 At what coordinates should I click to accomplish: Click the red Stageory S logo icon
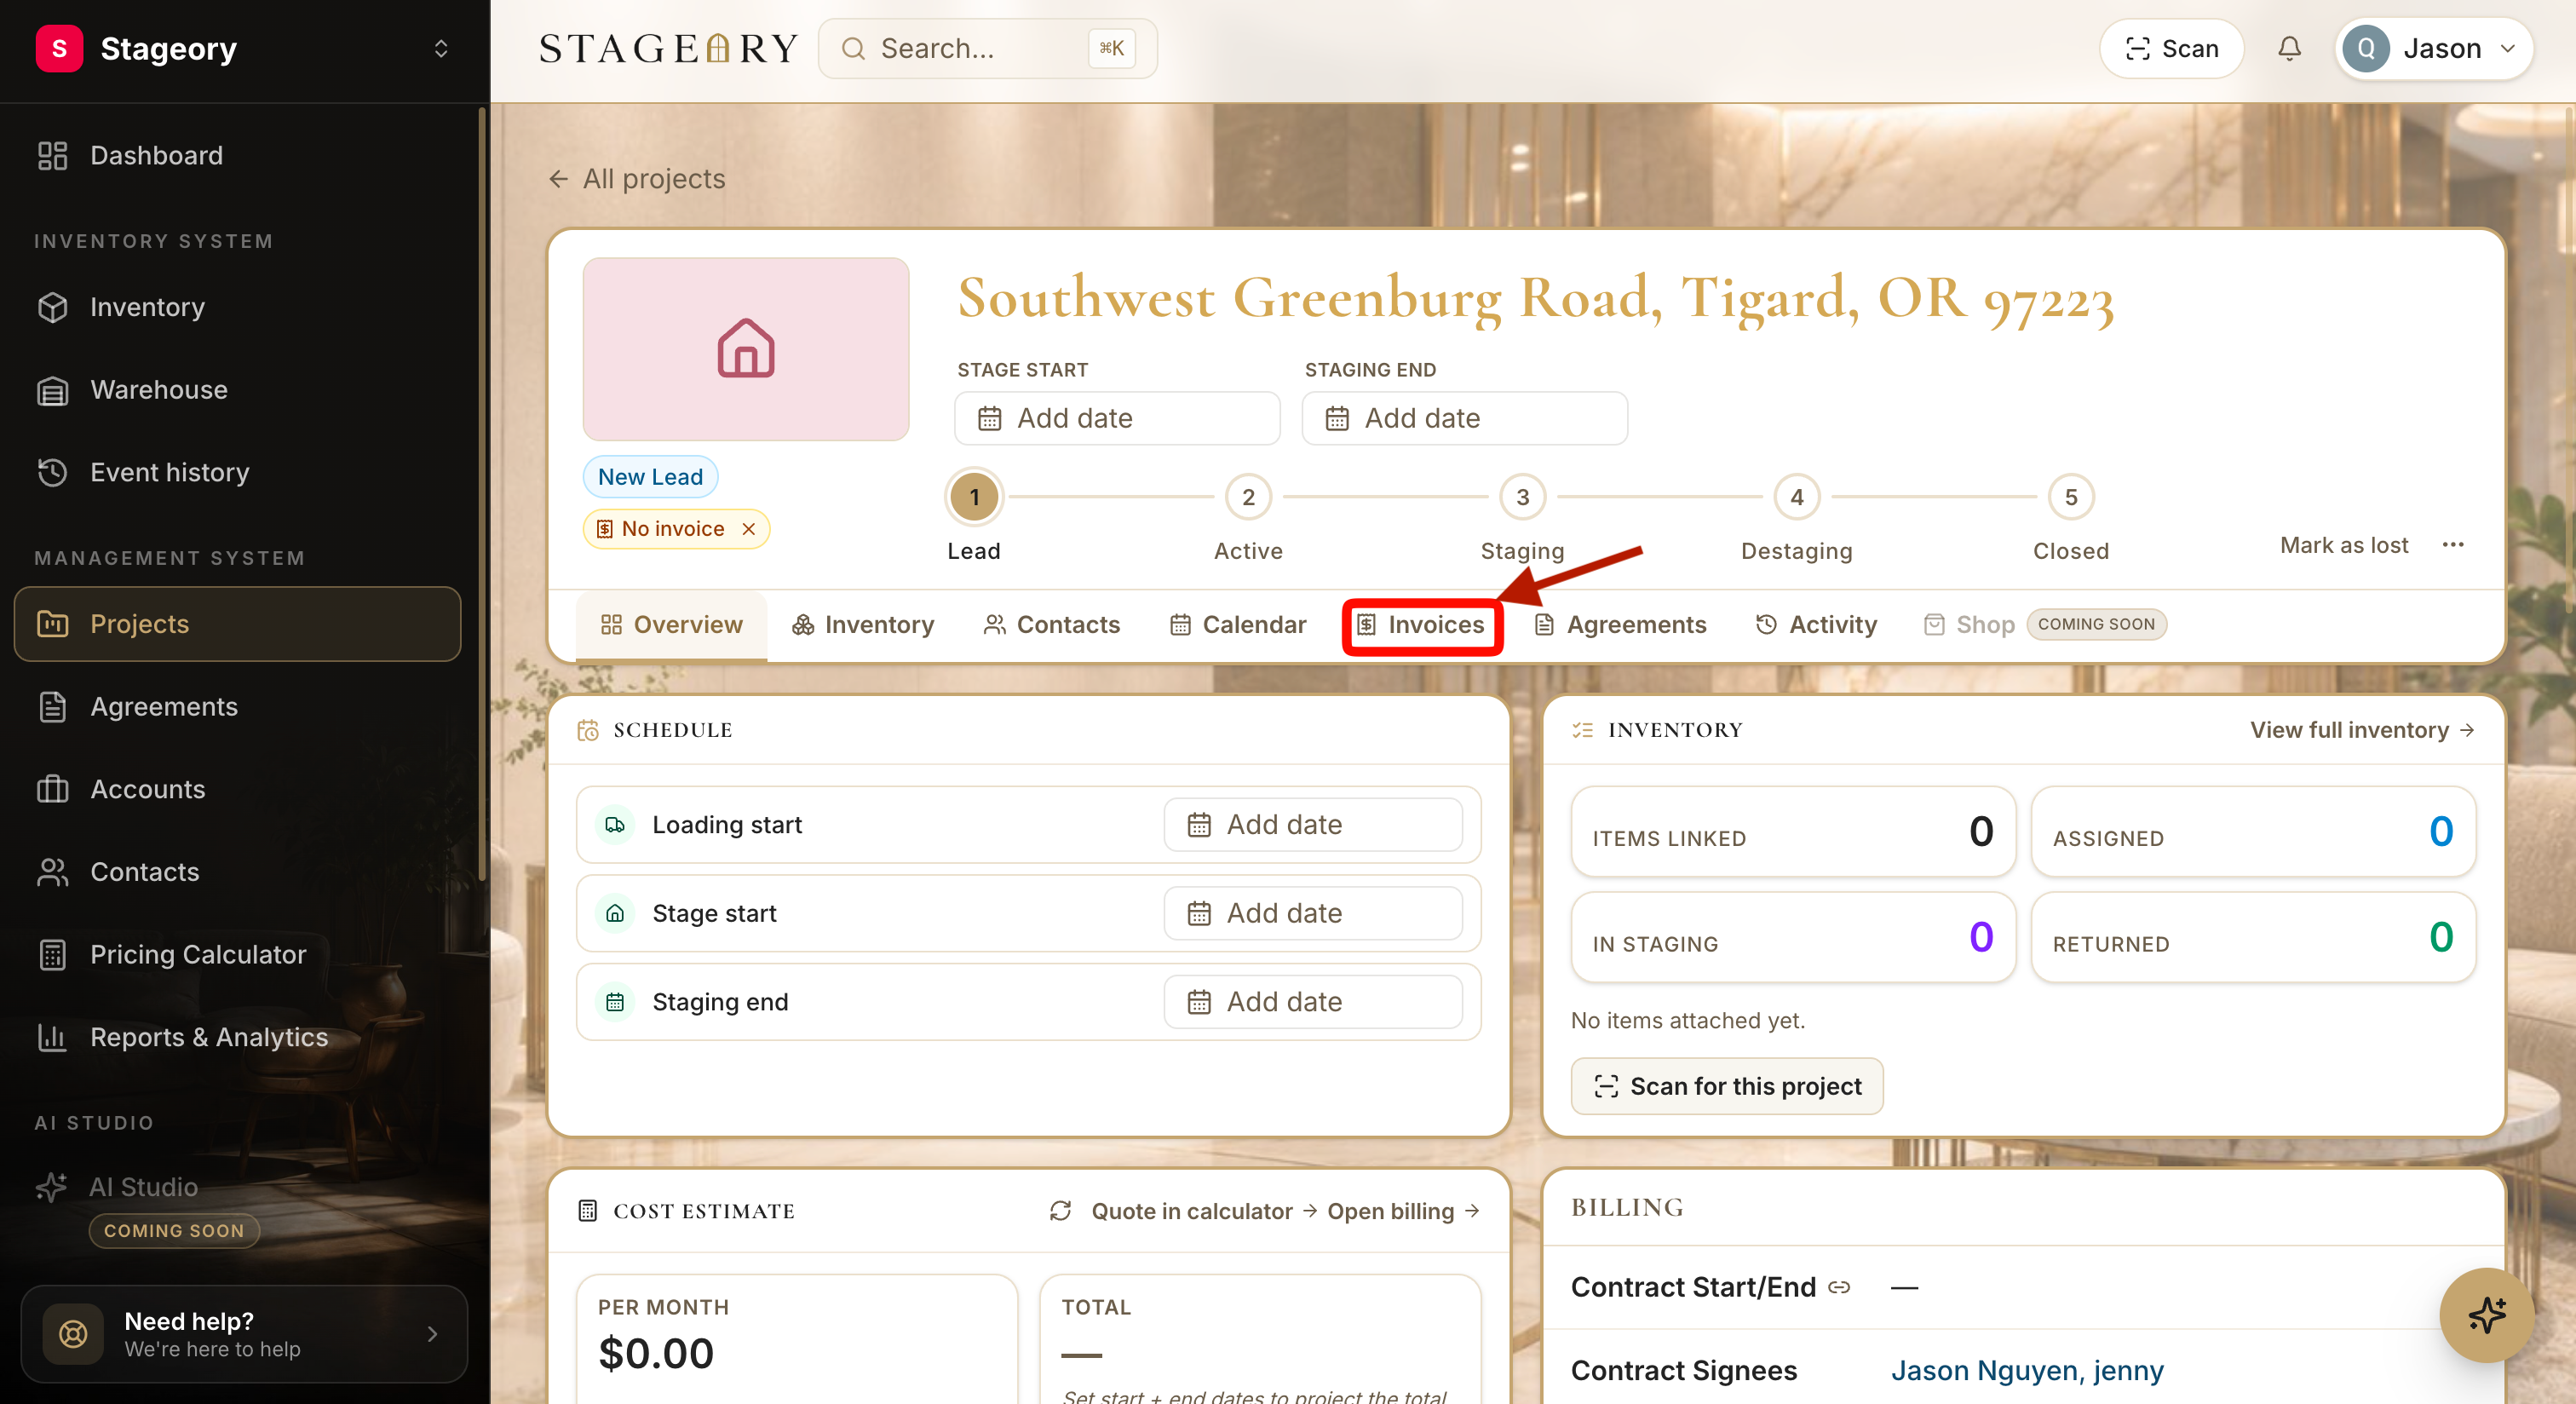click(59, 48)
